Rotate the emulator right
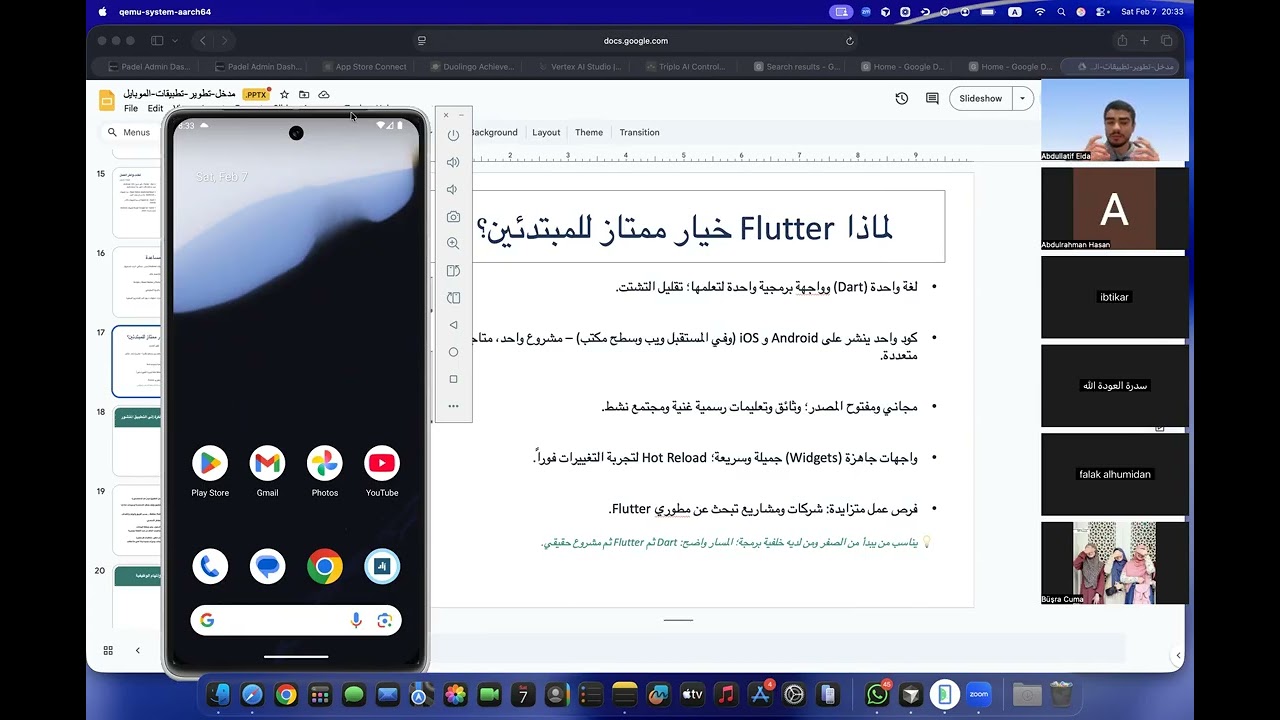 453,297
